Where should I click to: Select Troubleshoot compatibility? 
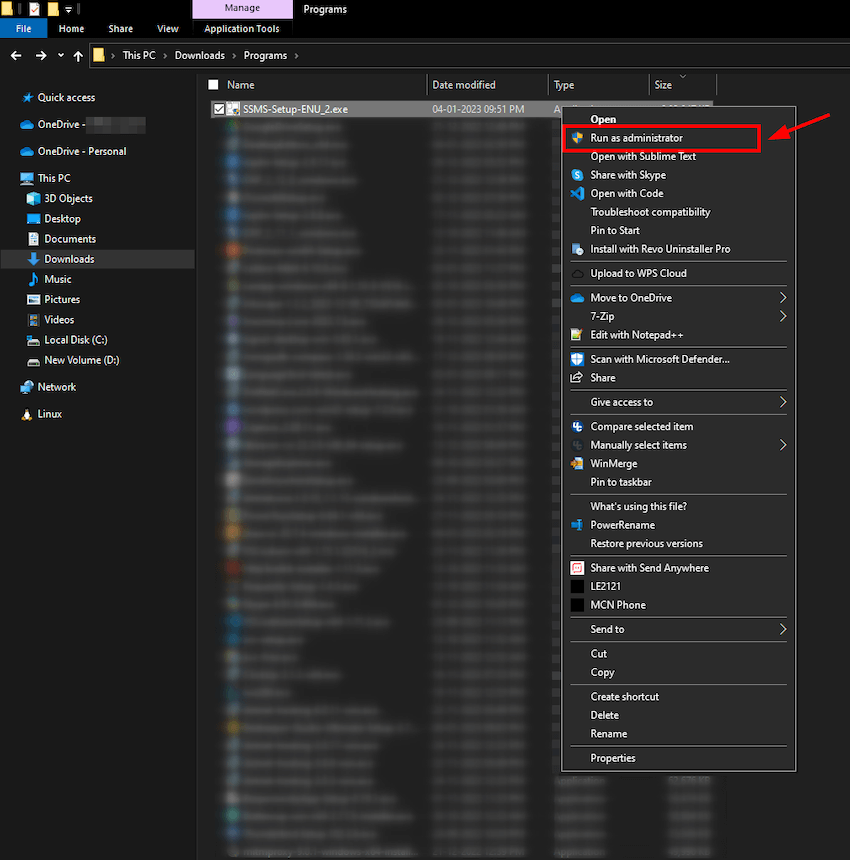(x=650, y=212)
